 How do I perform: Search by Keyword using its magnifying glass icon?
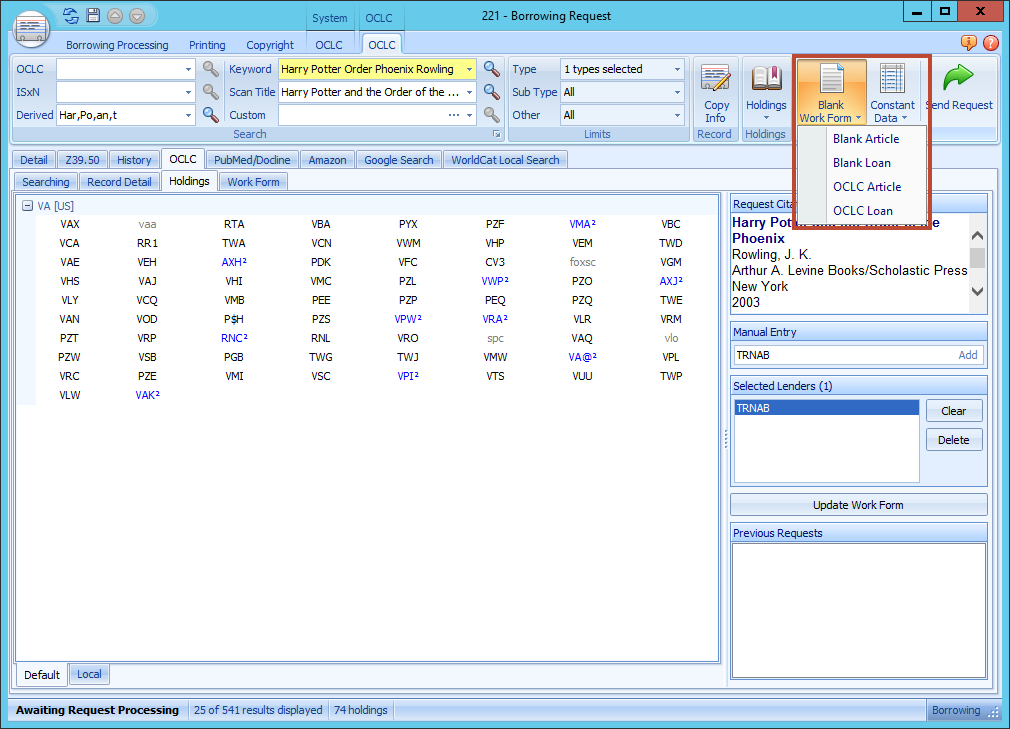[490, 69]
